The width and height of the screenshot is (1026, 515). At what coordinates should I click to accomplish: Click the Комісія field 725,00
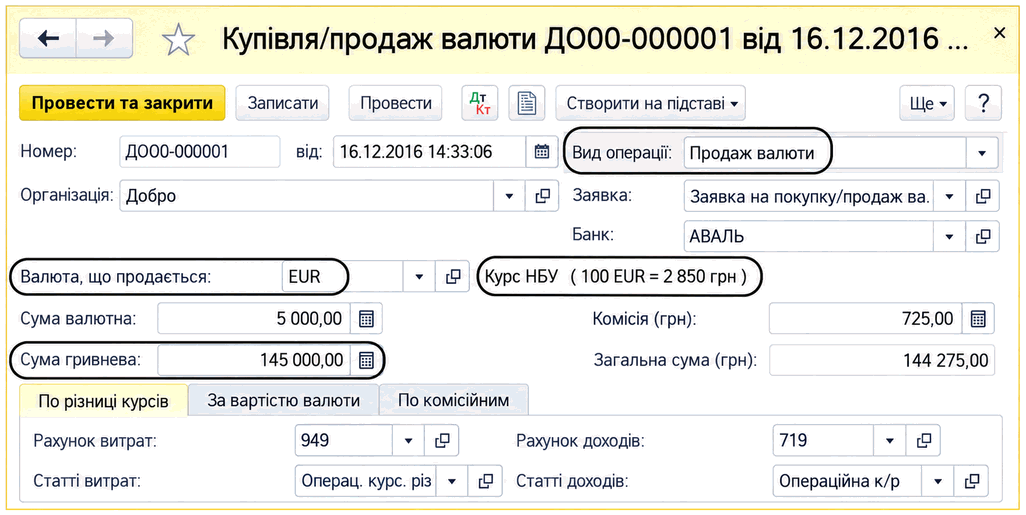point(865,319)
